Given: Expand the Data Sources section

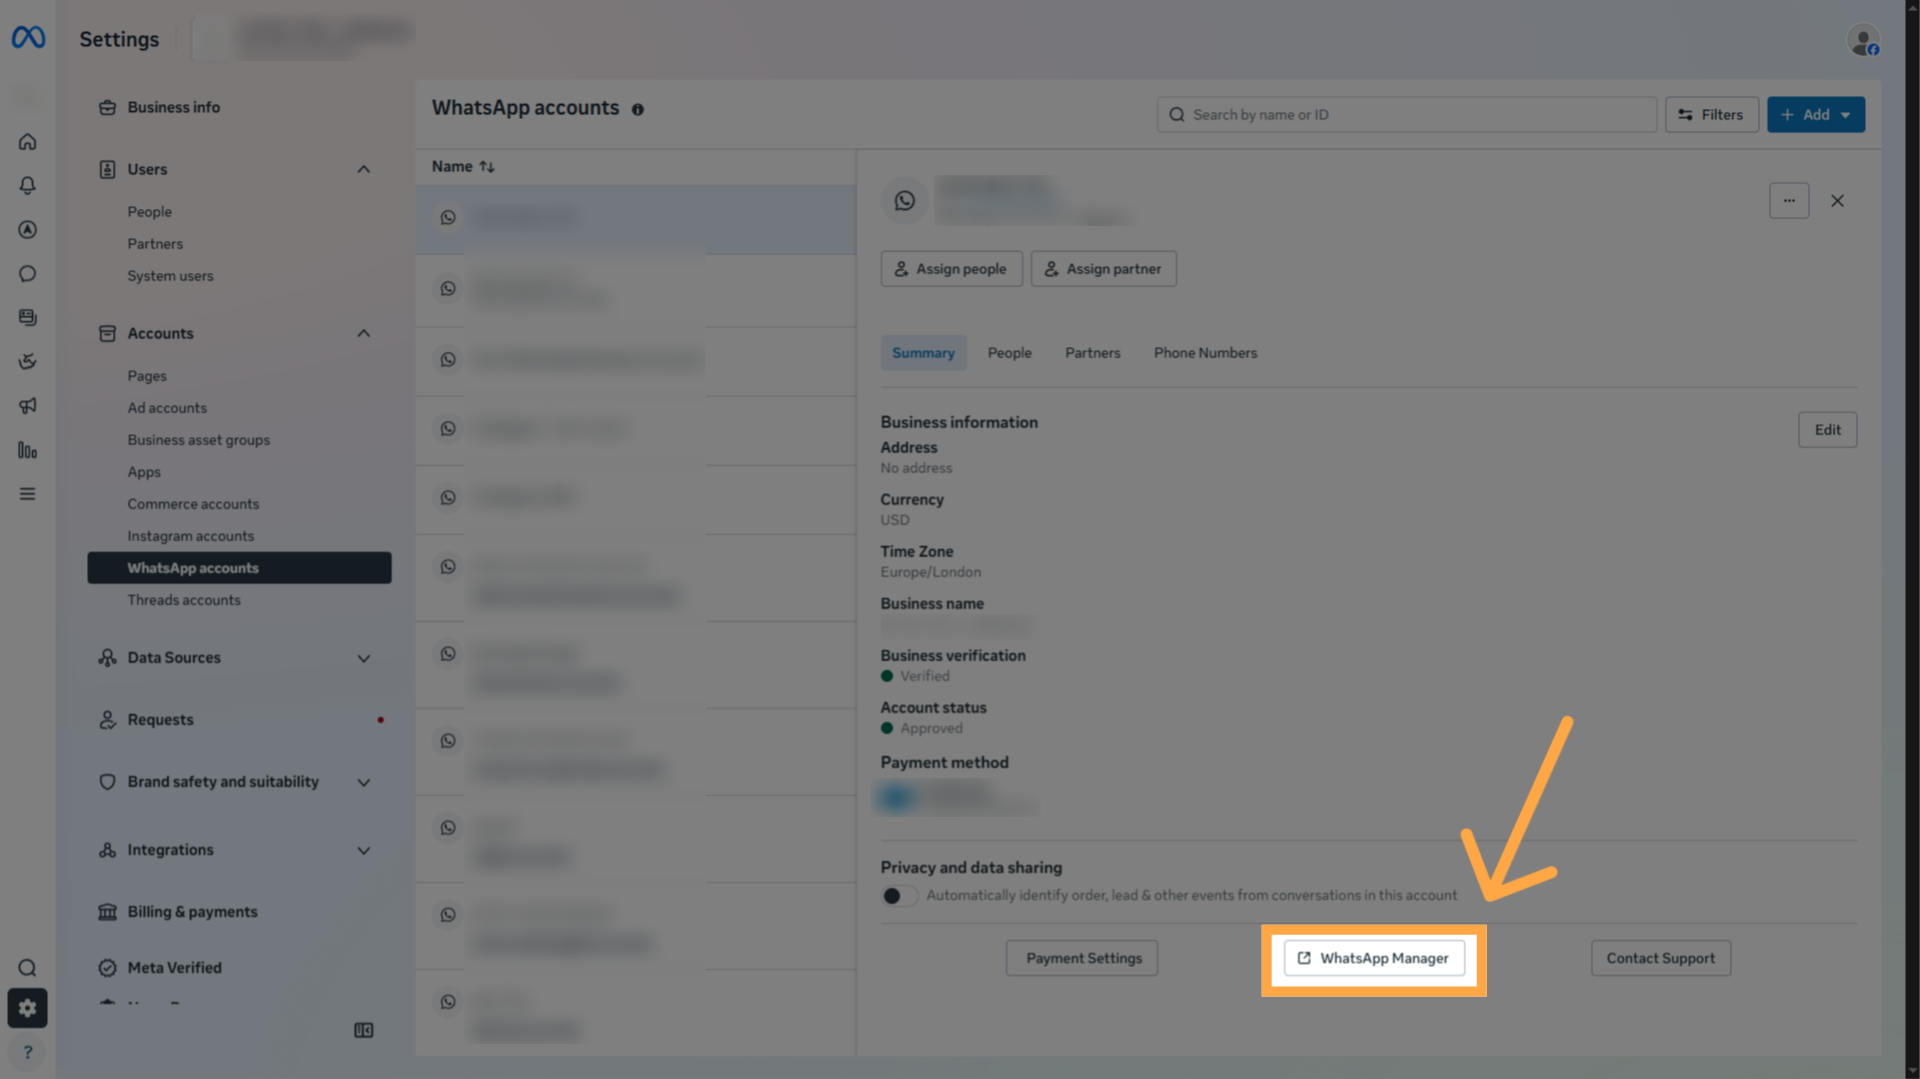Looking at the screenshot, I should point(364,658).
